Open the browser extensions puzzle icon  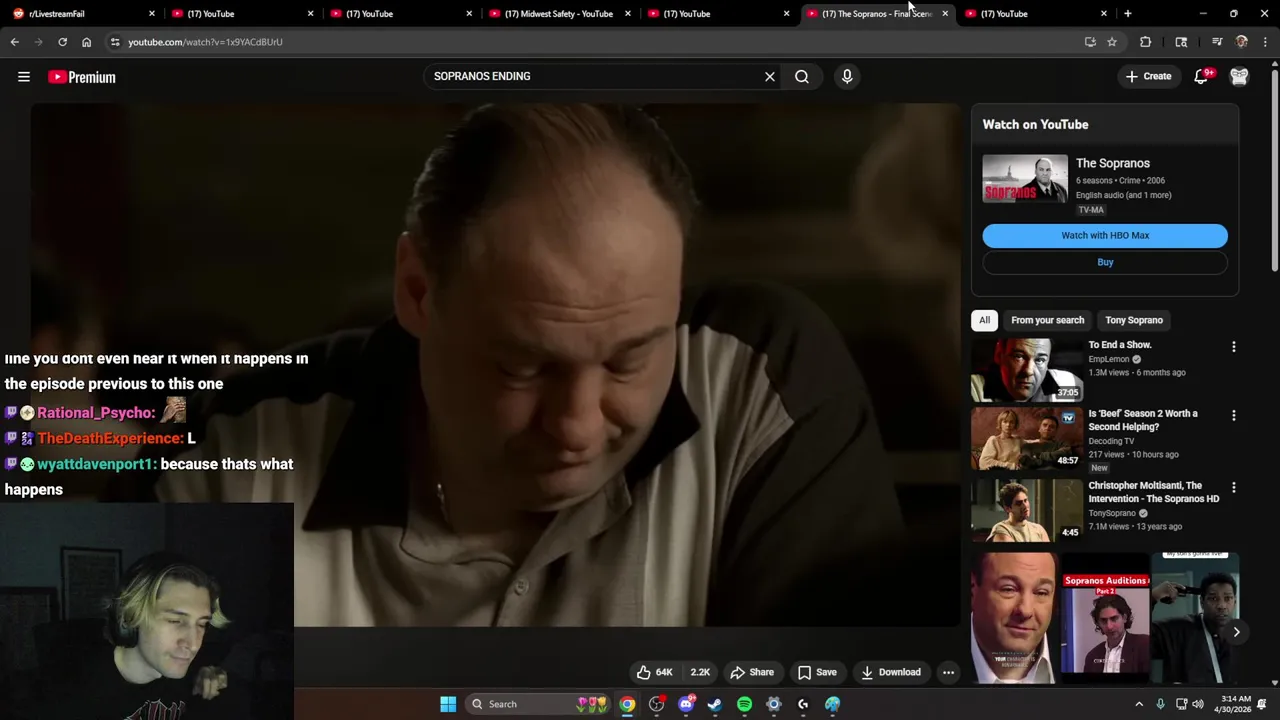tap(1145, 42)
